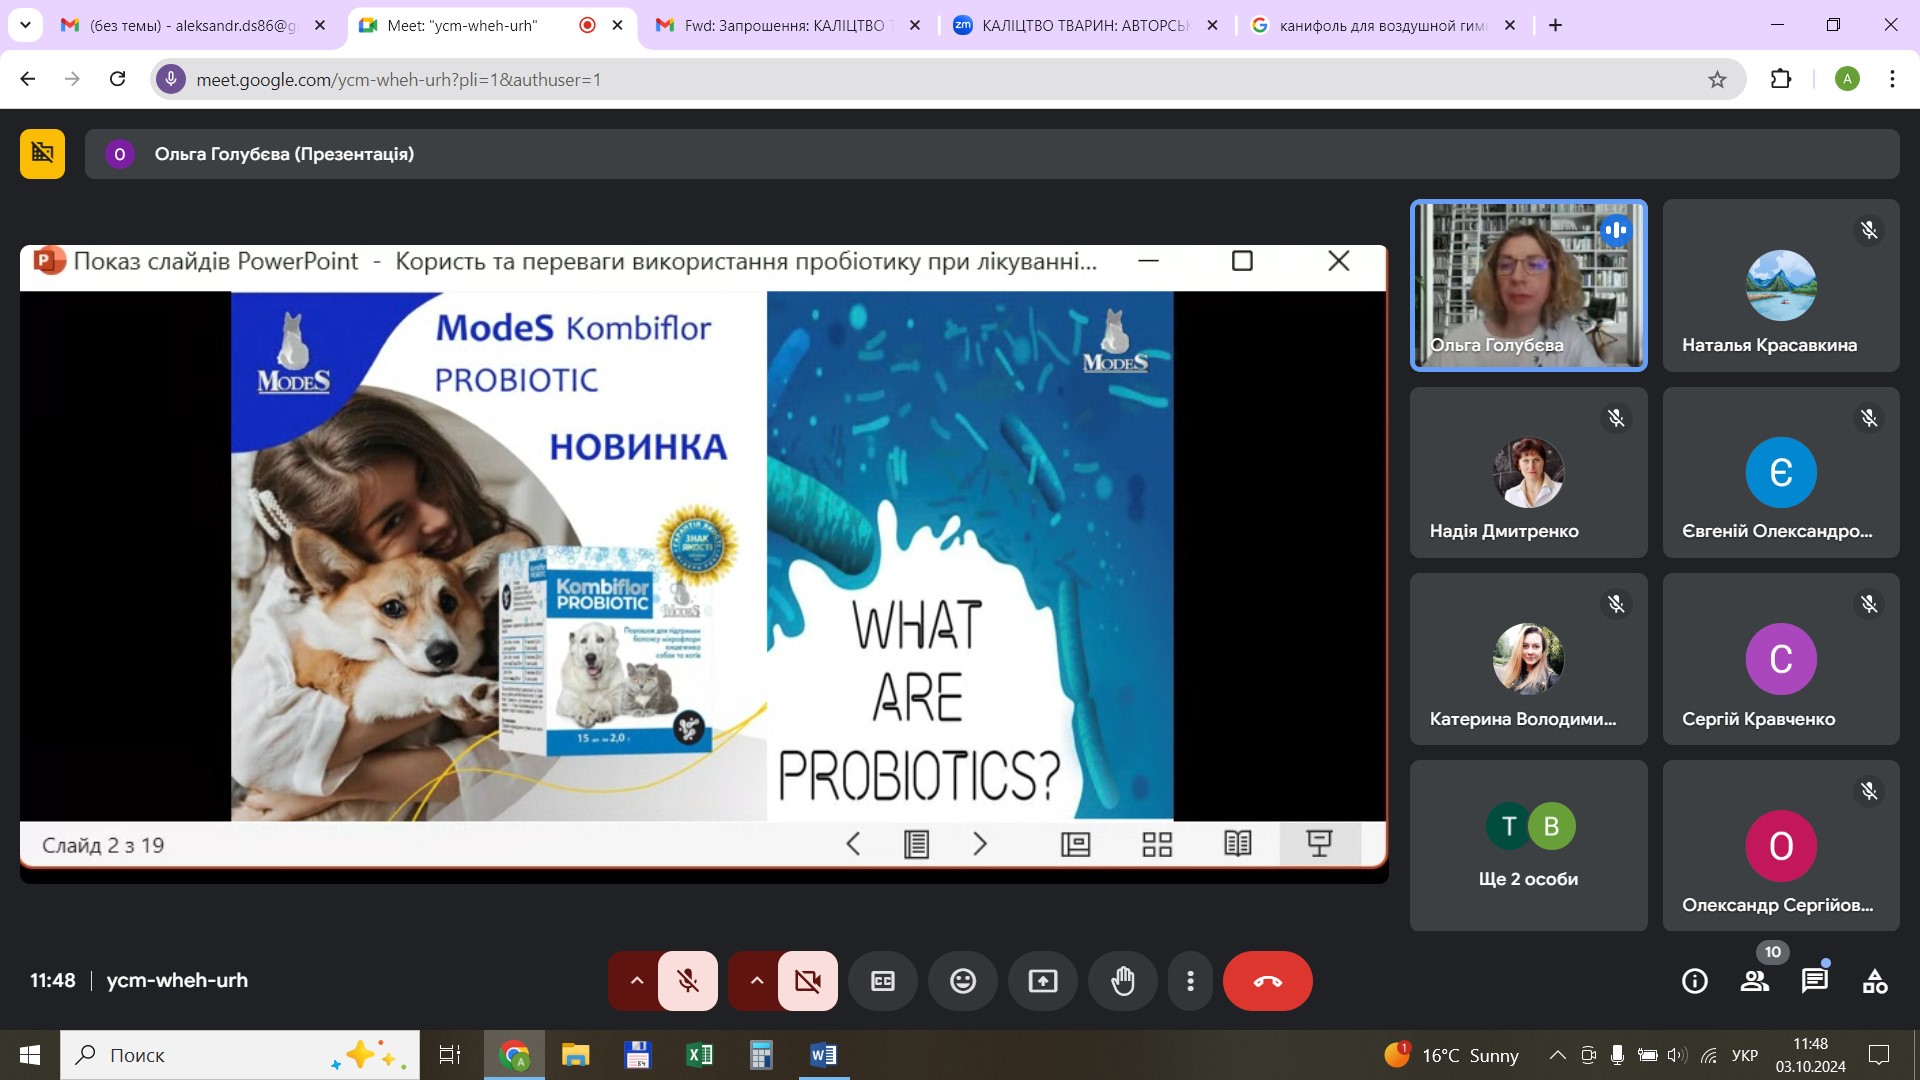Image resolution: width=1920 pixels, height=1080 pixels.
Task: Open audio settings arrow beside microphone
Action: pyautogui.click(x=636, y=981)
